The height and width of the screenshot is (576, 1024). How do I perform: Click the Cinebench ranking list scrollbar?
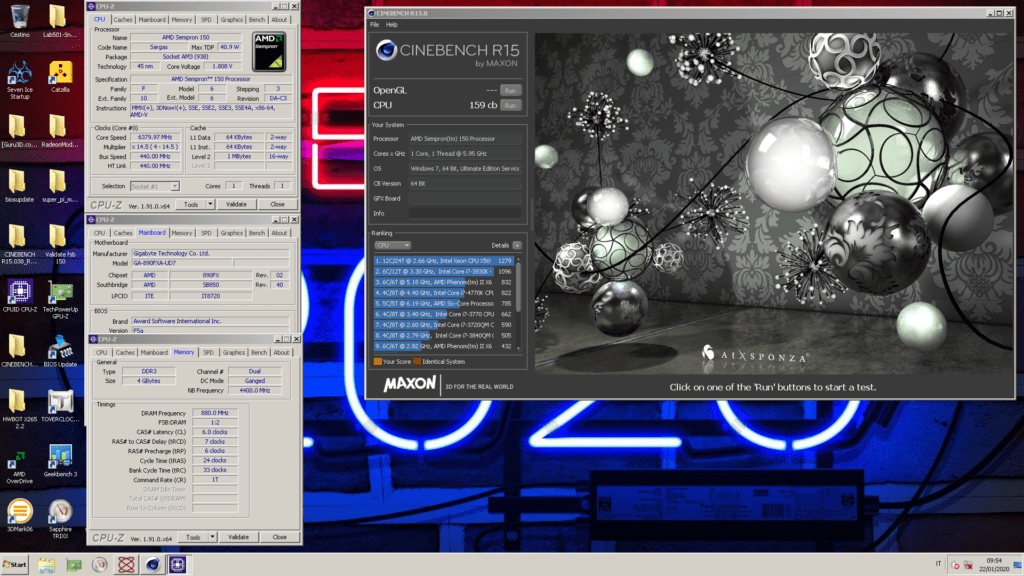tap(519, 304)
